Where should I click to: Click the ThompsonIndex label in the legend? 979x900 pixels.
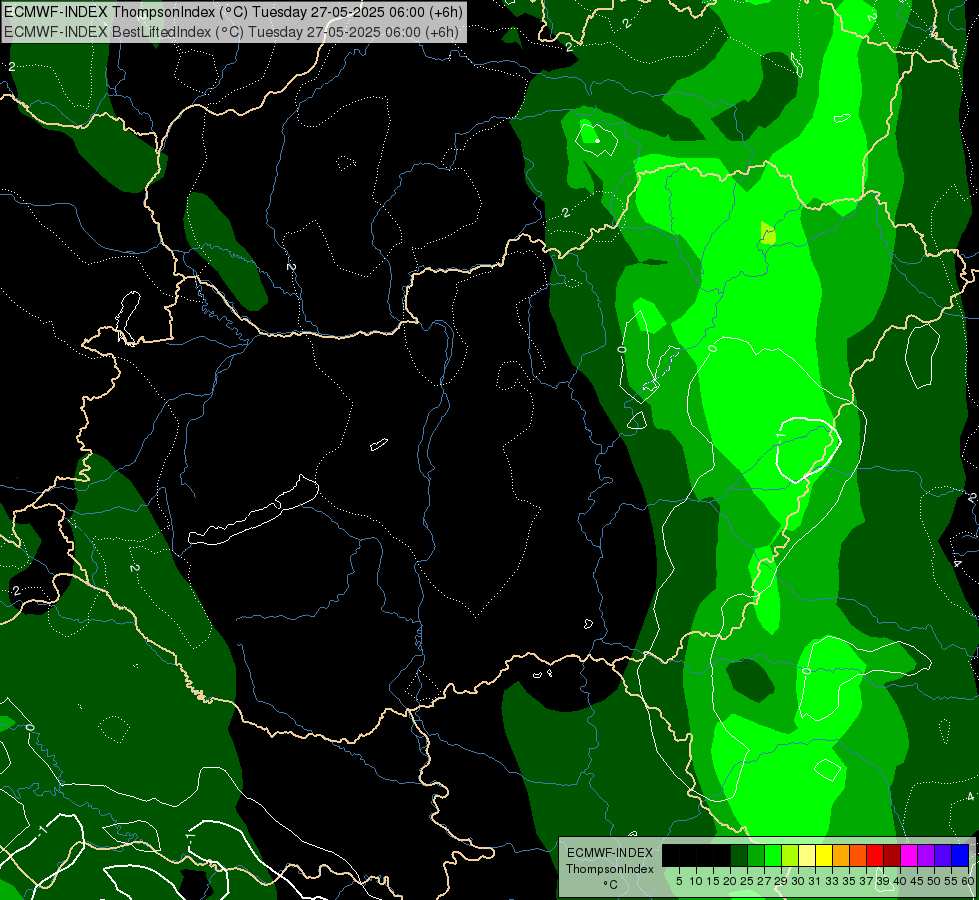pyautogui.click(x=609, y=869)
